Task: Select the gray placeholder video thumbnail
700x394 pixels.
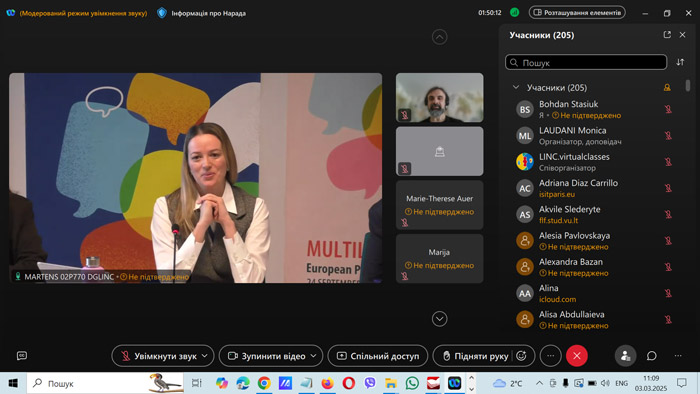Action: point(440,151)
